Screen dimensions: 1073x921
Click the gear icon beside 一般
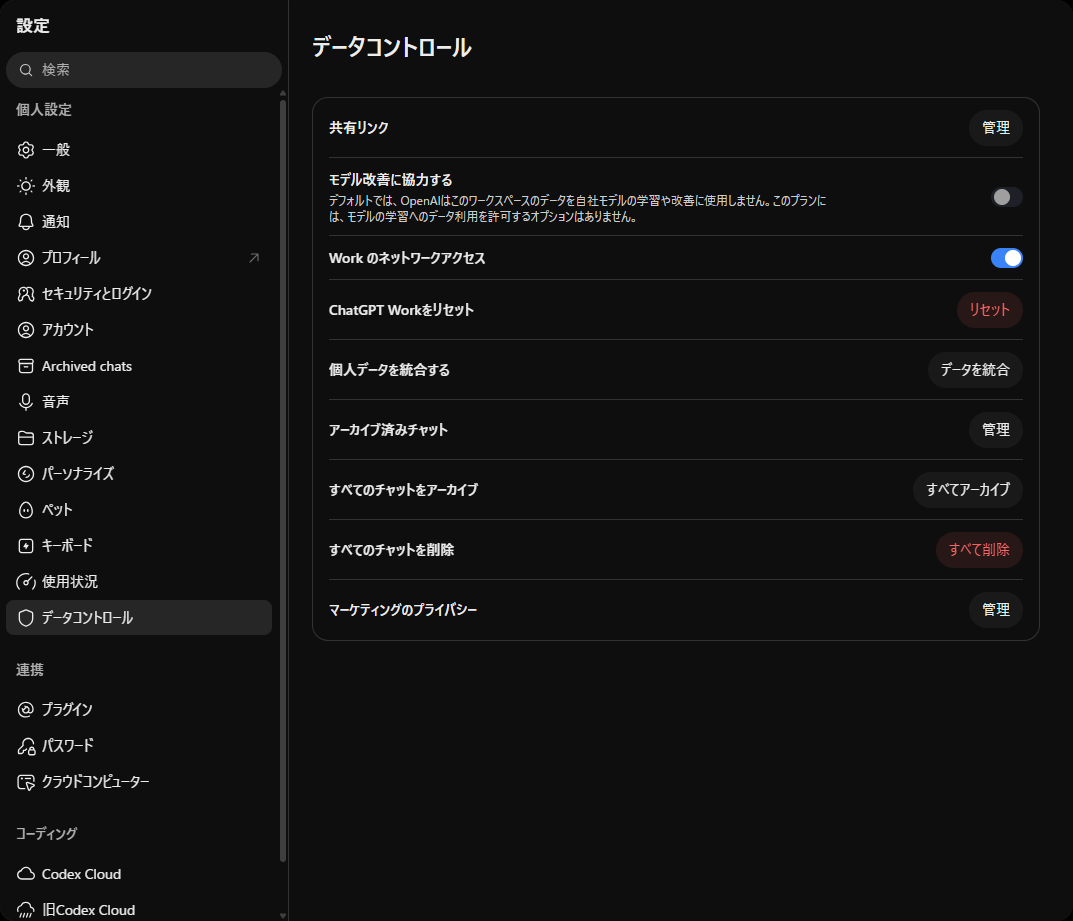[x=26, y=150]
